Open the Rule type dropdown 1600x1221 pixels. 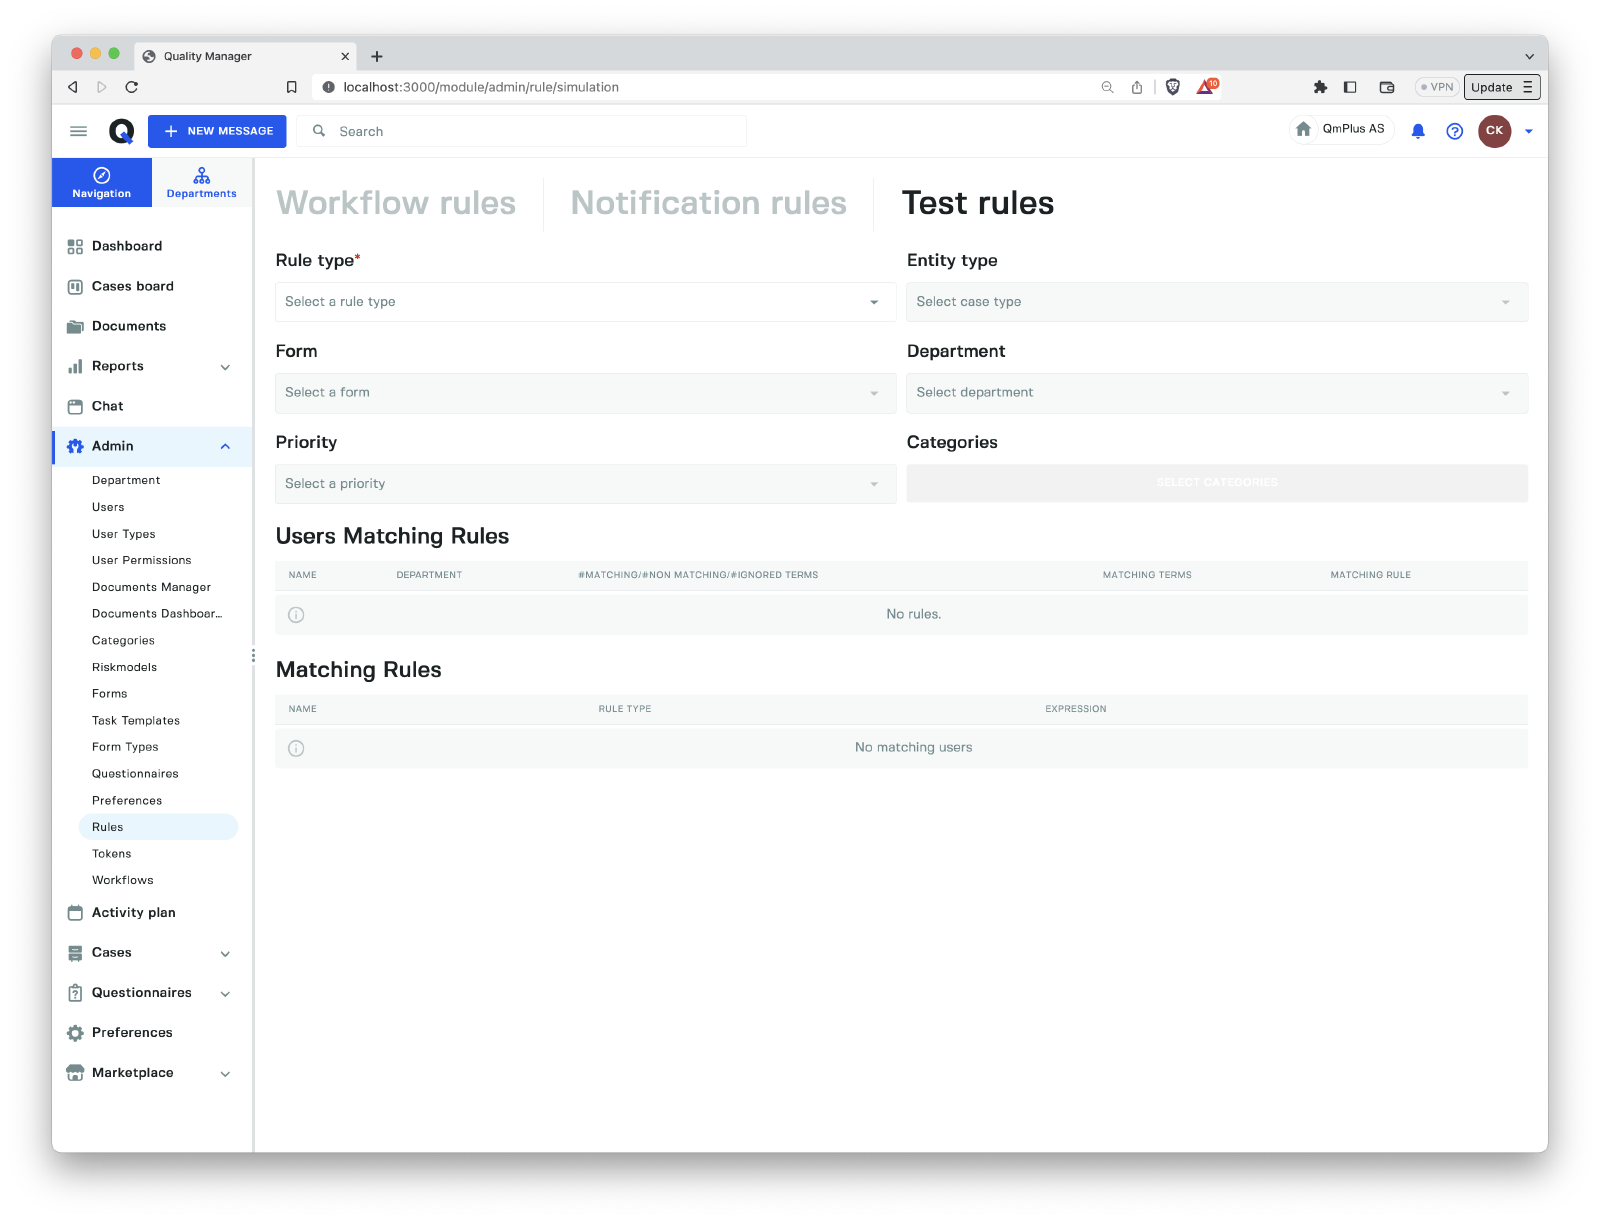coord(585,302)
